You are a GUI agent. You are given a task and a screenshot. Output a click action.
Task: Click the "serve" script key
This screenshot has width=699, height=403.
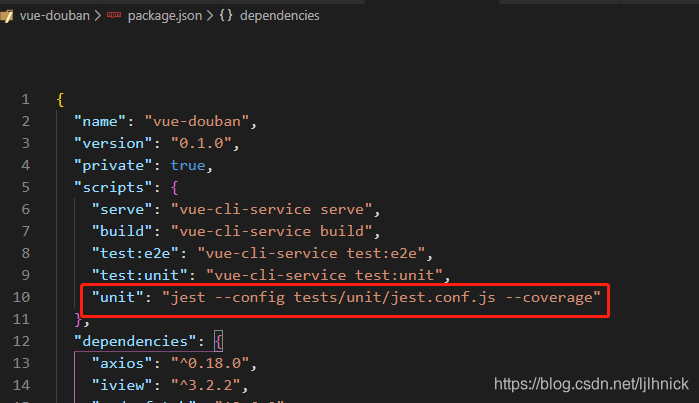[x=122, y=210]
